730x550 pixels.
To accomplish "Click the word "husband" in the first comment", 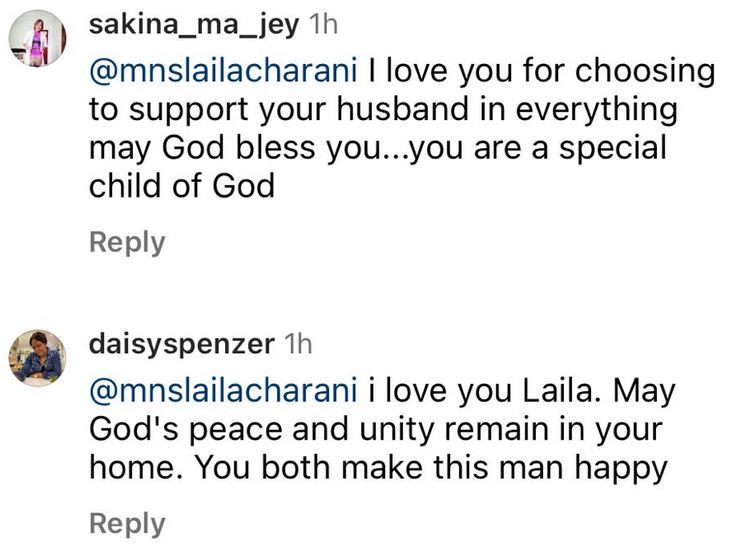I will click(x=403, y=109).
